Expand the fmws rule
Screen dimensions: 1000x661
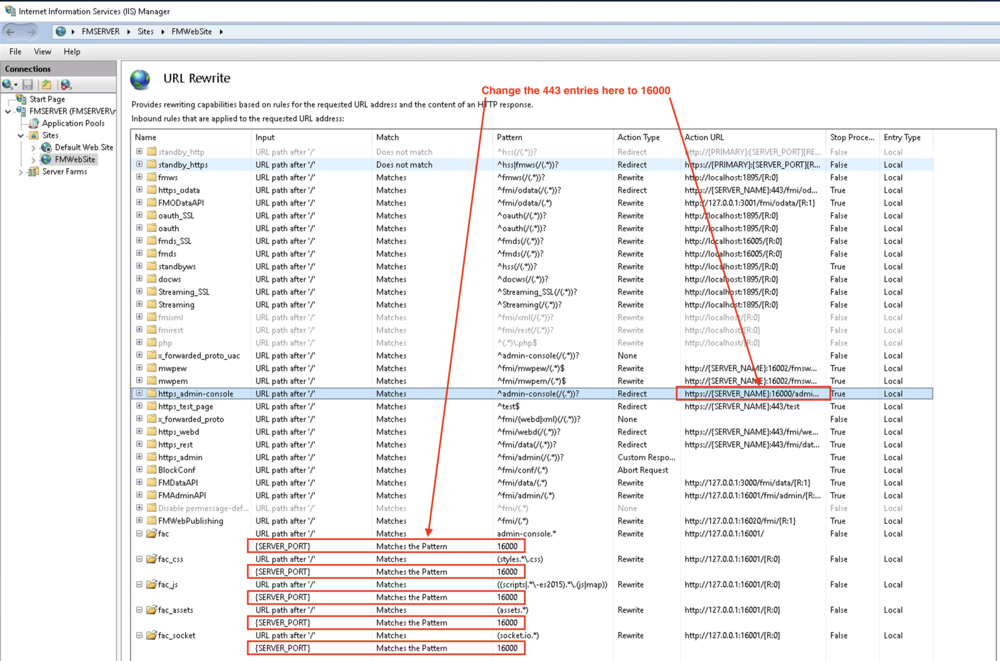(139, 177)
